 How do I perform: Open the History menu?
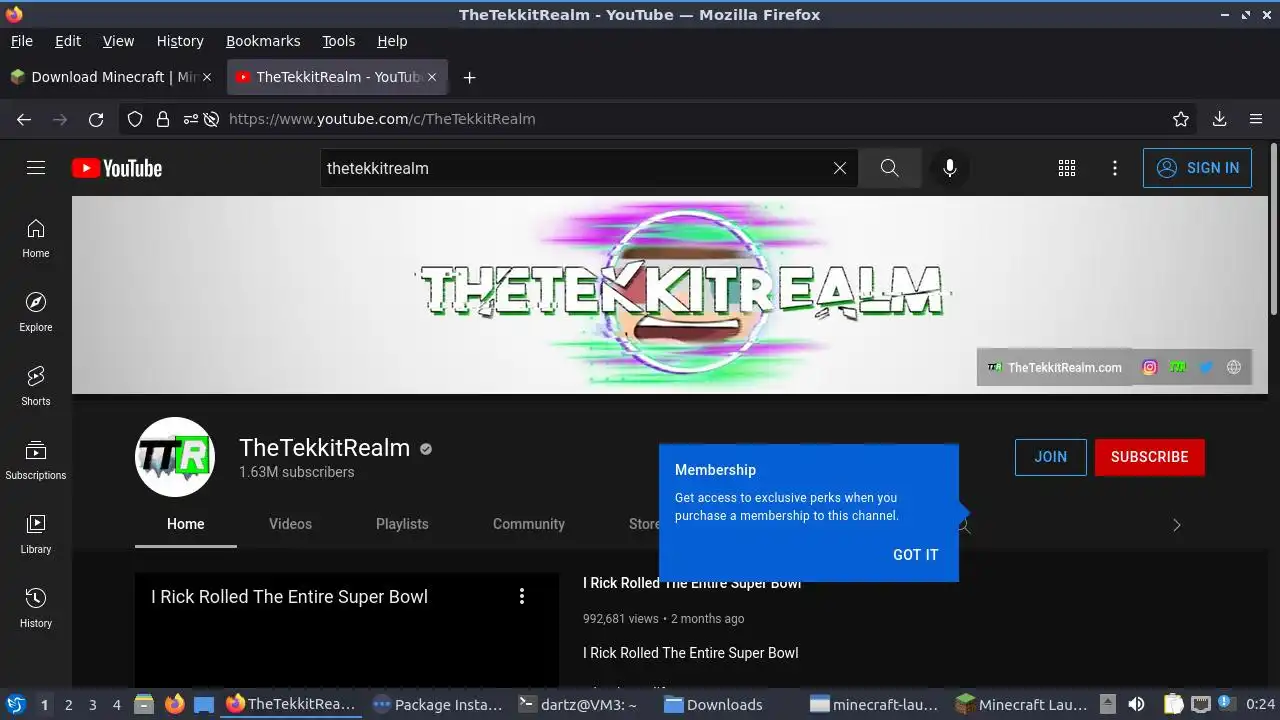click(x=180, y=41)
